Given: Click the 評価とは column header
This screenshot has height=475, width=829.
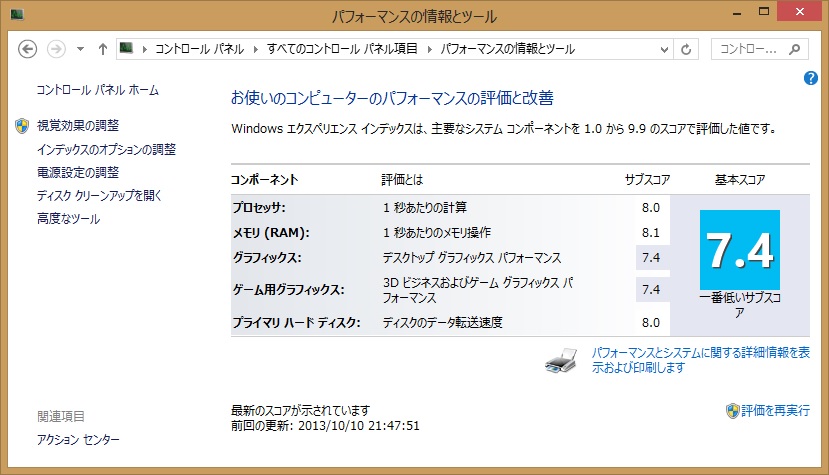Looking at the screenshot, I should point(402,180).
